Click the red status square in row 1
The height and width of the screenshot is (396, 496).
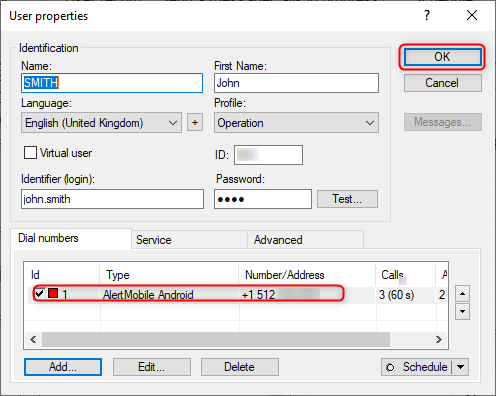(53, 293)
